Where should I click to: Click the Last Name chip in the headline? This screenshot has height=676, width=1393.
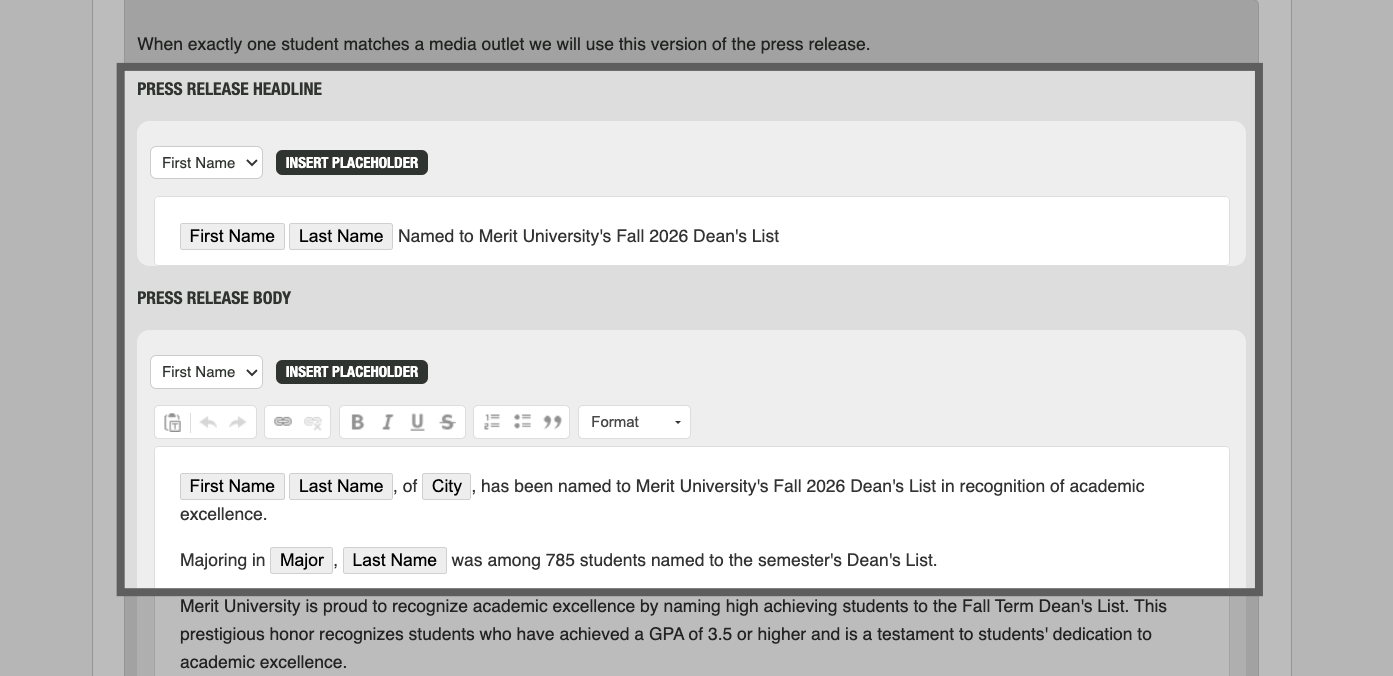[340, 236]
